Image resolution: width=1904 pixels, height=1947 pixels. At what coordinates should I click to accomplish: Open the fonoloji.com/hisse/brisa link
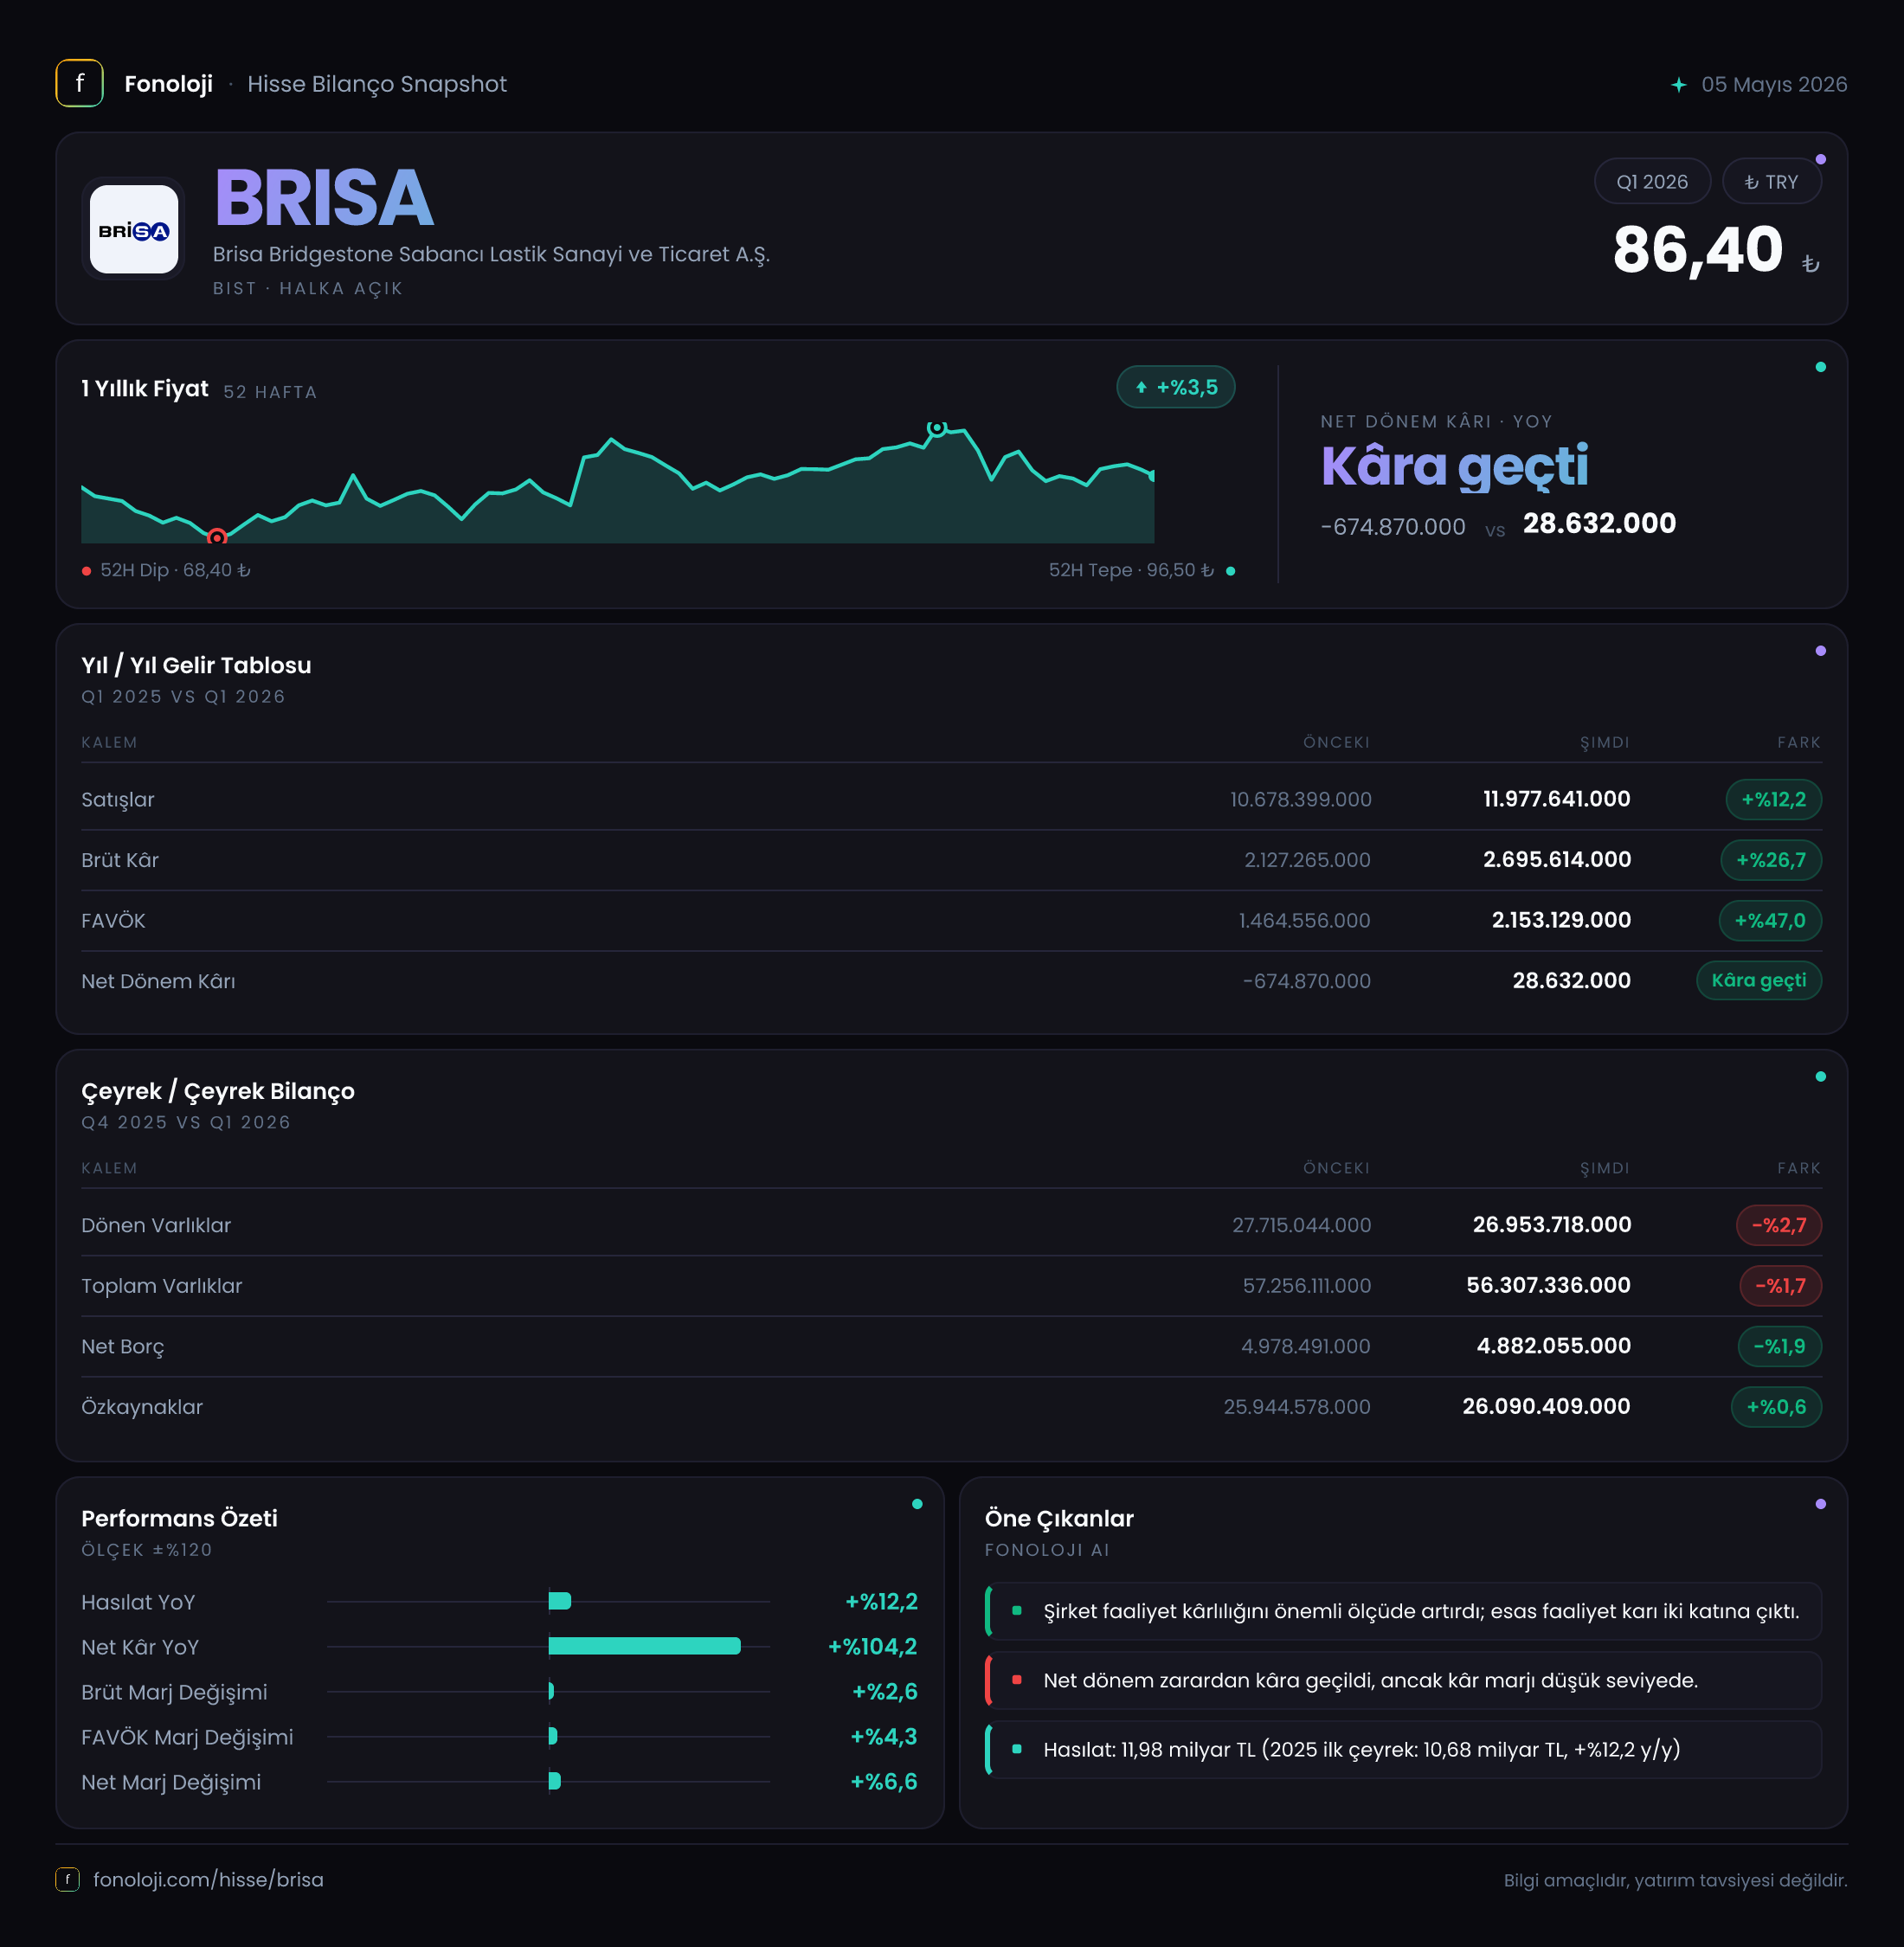pos(208,1880)
